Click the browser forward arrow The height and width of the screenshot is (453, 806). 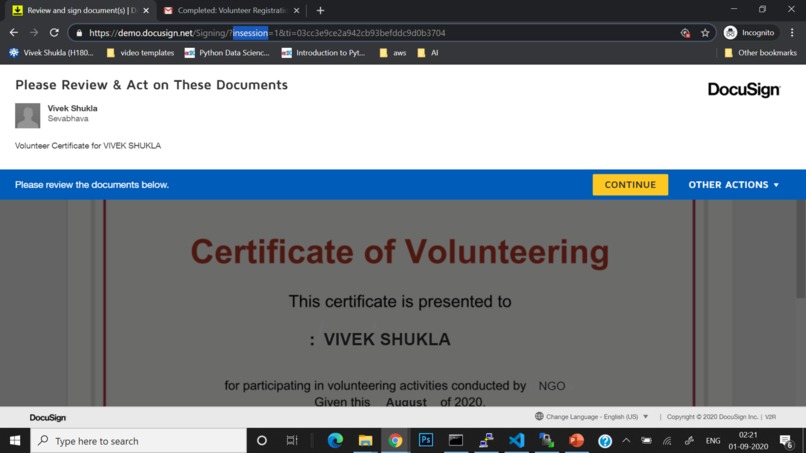pyautogui.click(x=34, y=32)
